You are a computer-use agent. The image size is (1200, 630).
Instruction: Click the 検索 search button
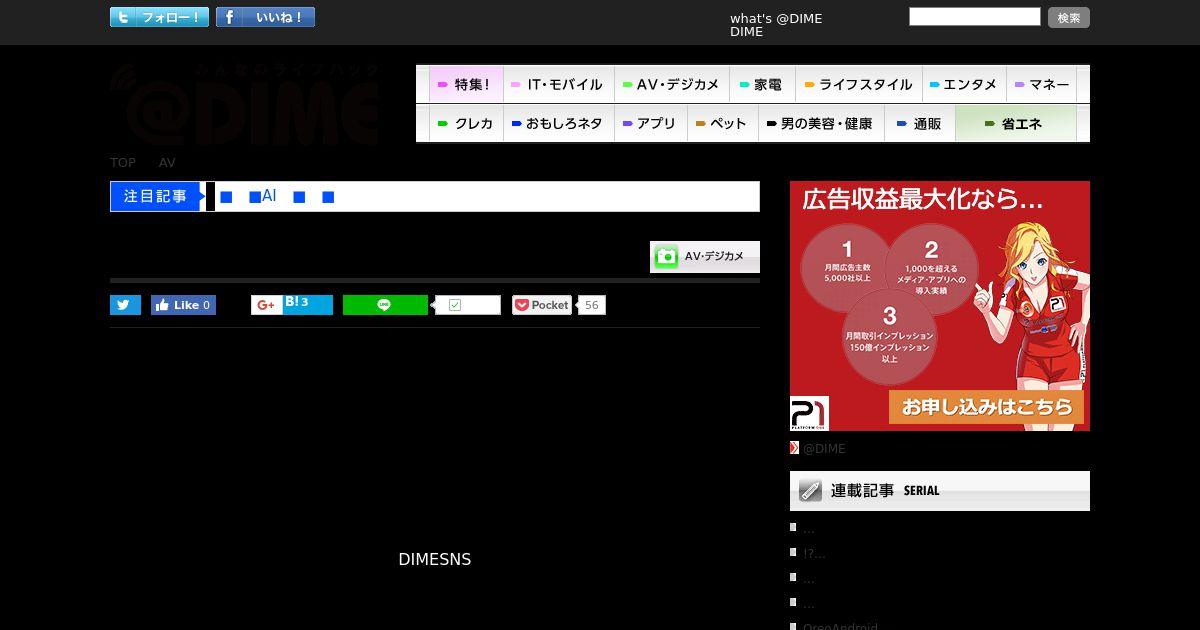tap(1069, 17)
